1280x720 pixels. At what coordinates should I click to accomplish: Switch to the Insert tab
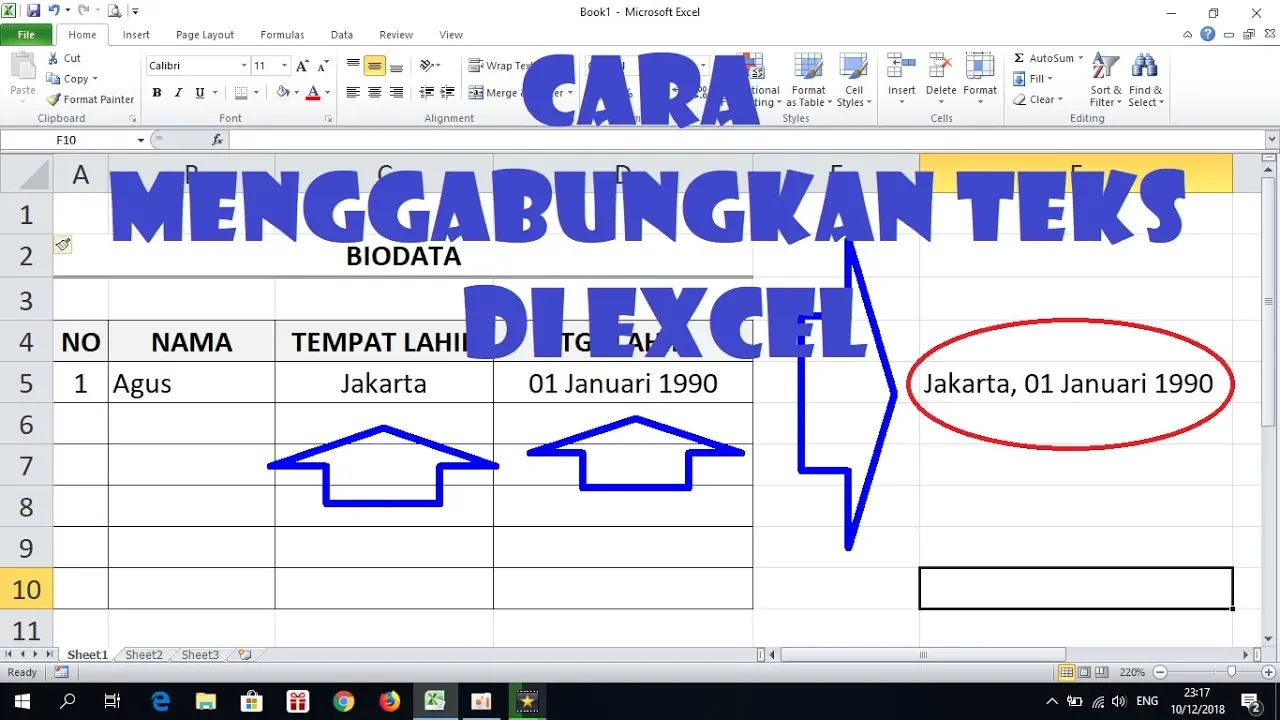pyautogui.click(x=136, y=35)
